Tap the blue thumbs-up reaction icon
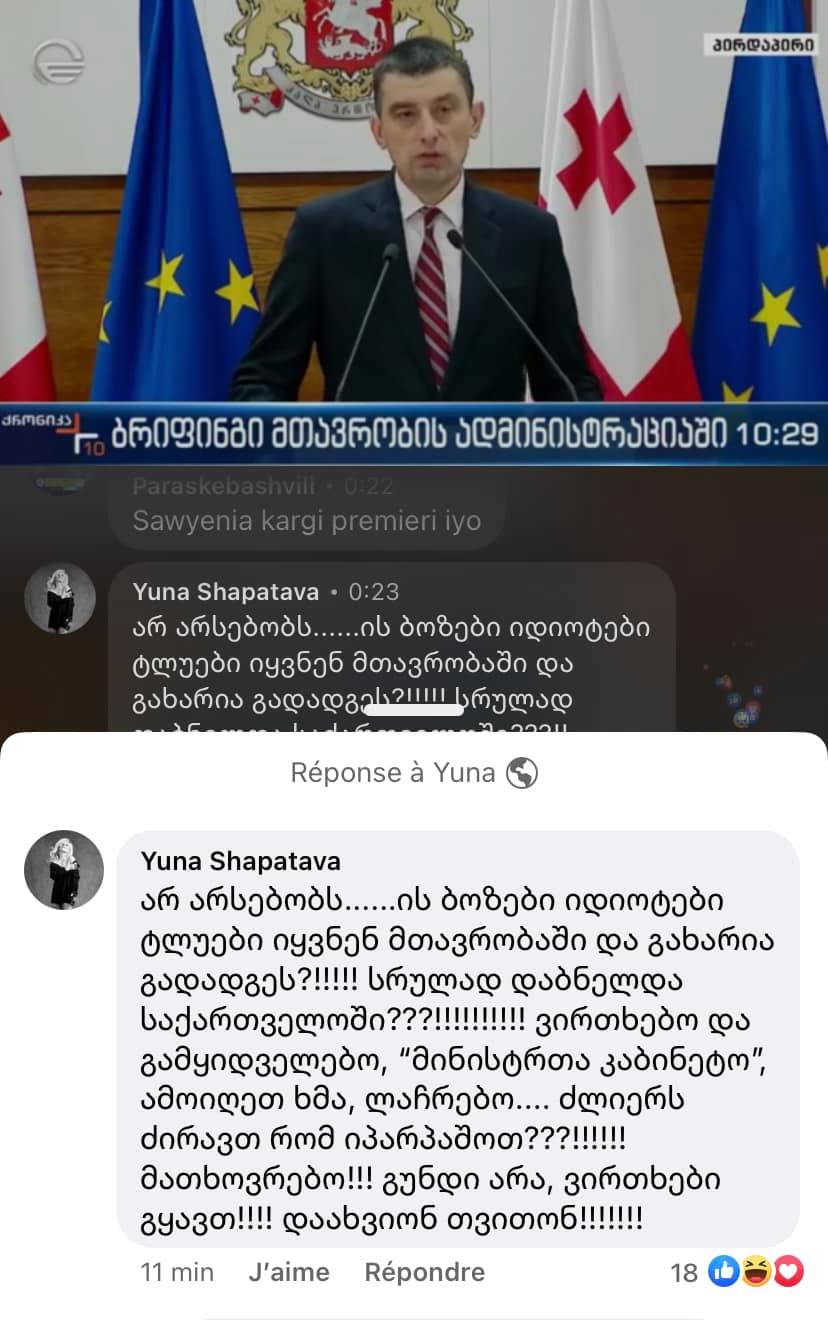Viewport: 828px width, 1320px height. click(x=723, y=1272)
